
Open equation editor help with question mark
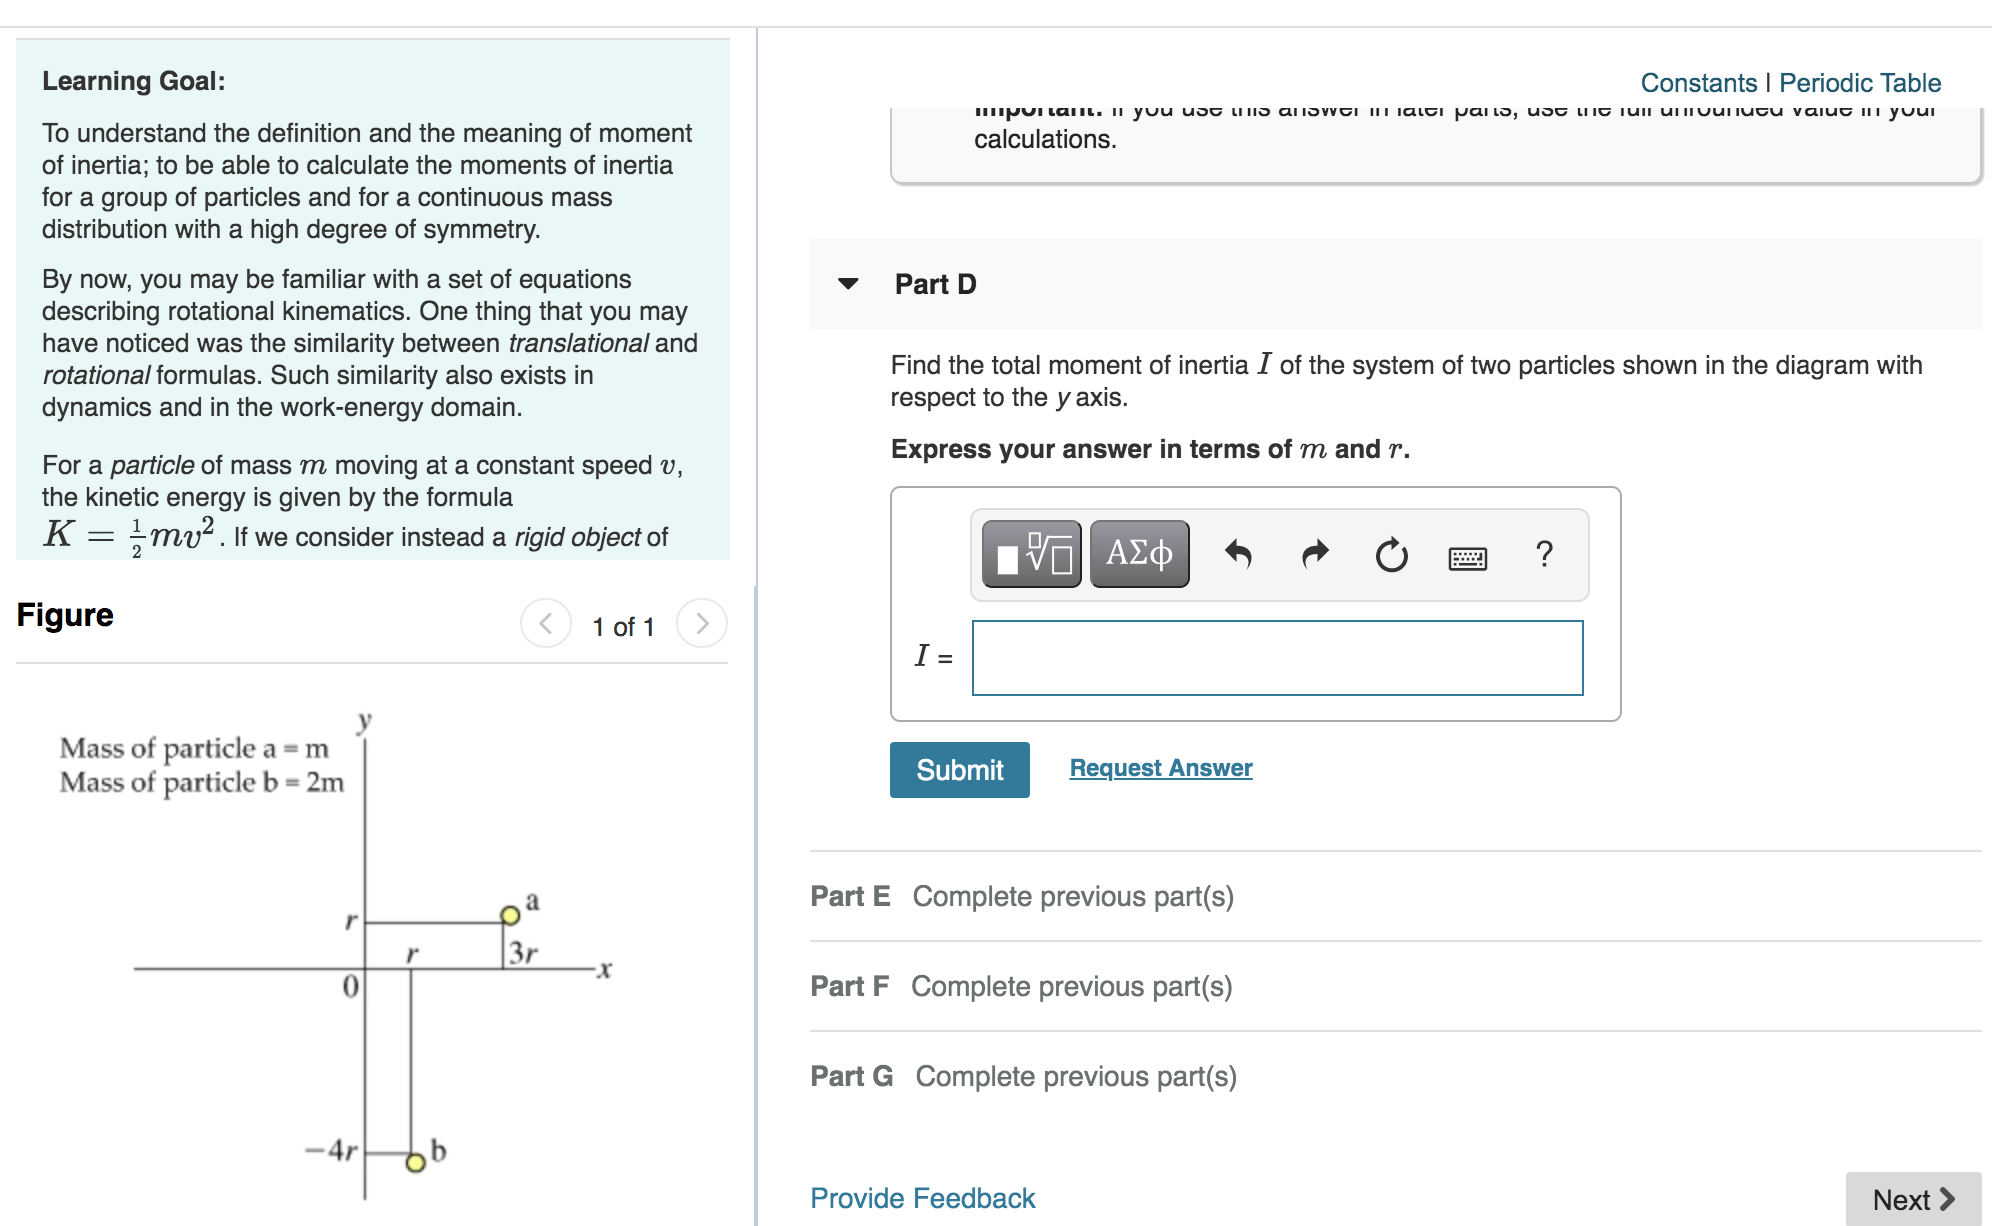(1543, 553)
